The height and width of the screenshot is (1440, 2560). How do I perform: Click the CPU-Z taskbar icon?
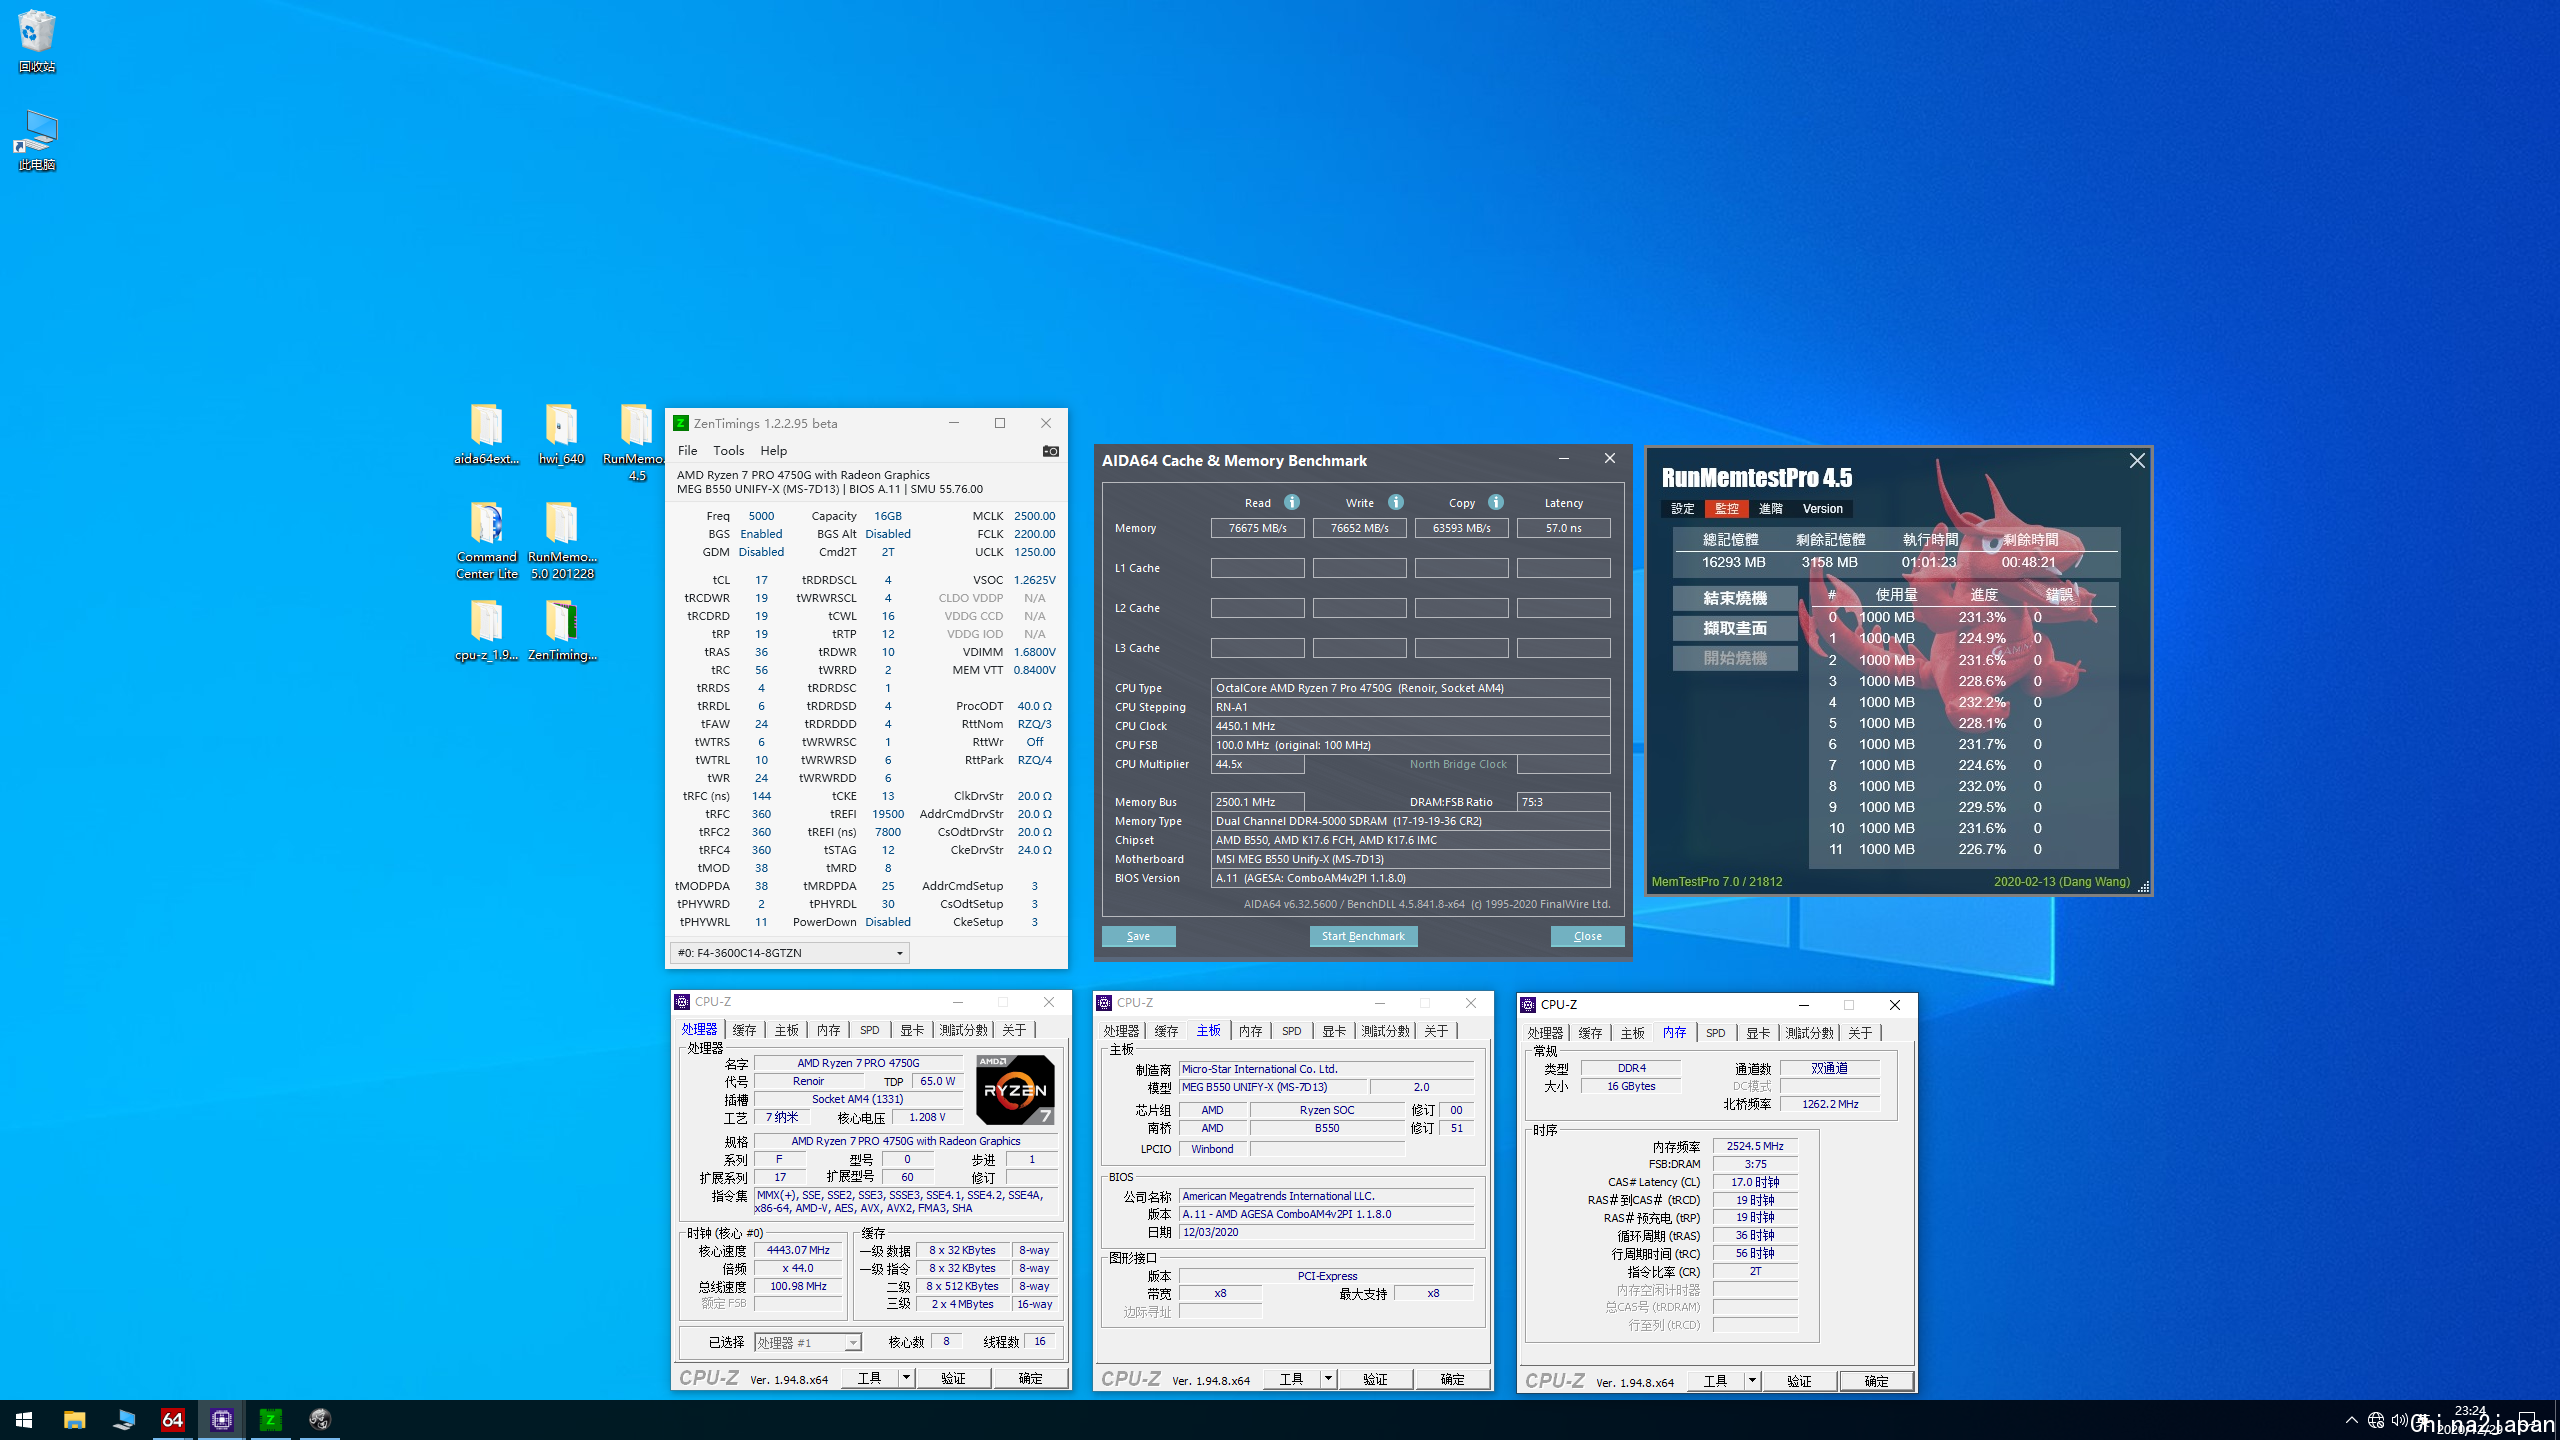pyautogui.click(x=221, y=1420)
